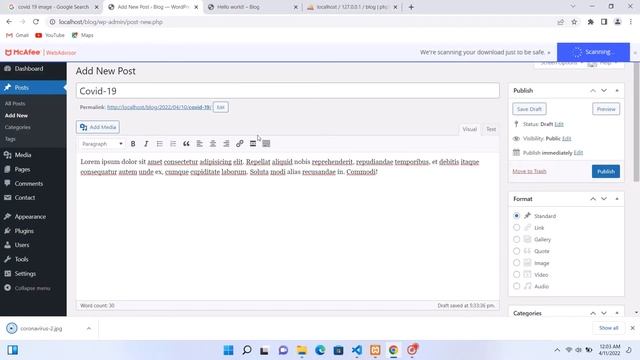Click Move to Trash link
Screen dimensions: 640x360
coord(529,171)
